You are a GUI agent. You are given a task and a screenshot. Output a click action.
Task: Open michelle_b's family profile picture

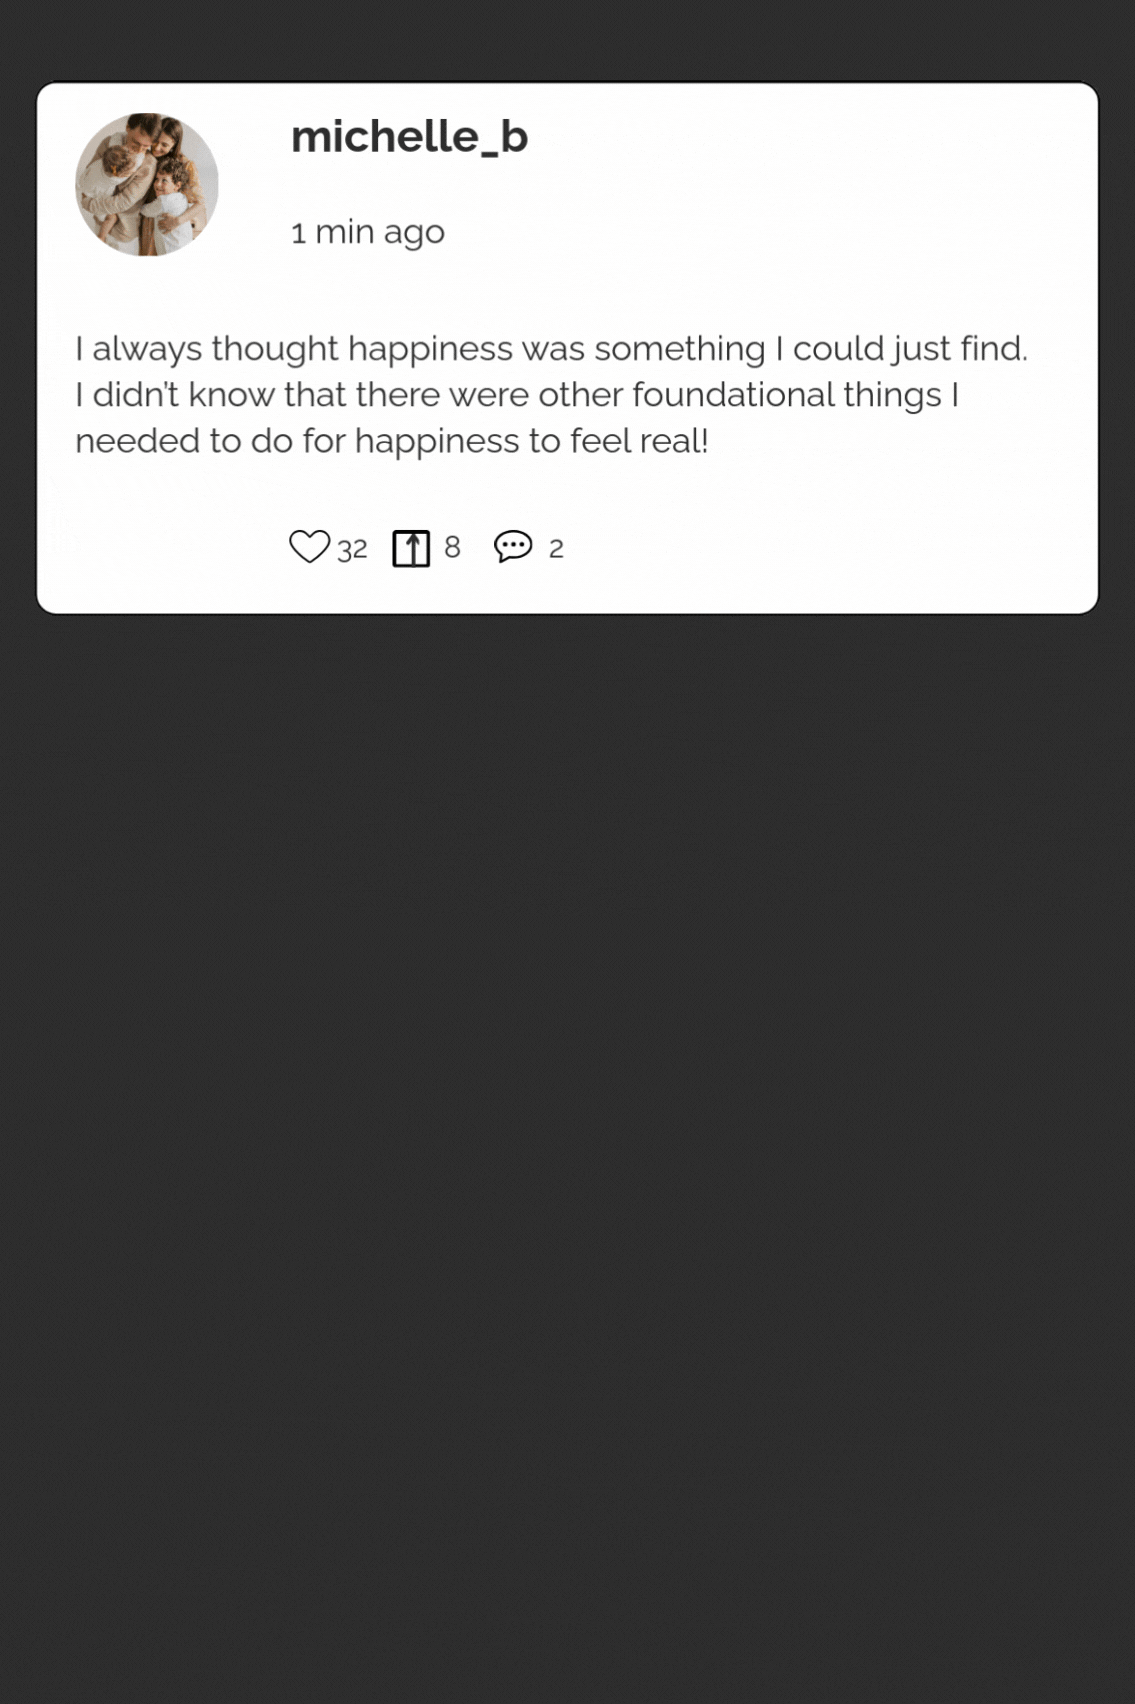click(x=147, y=185)
